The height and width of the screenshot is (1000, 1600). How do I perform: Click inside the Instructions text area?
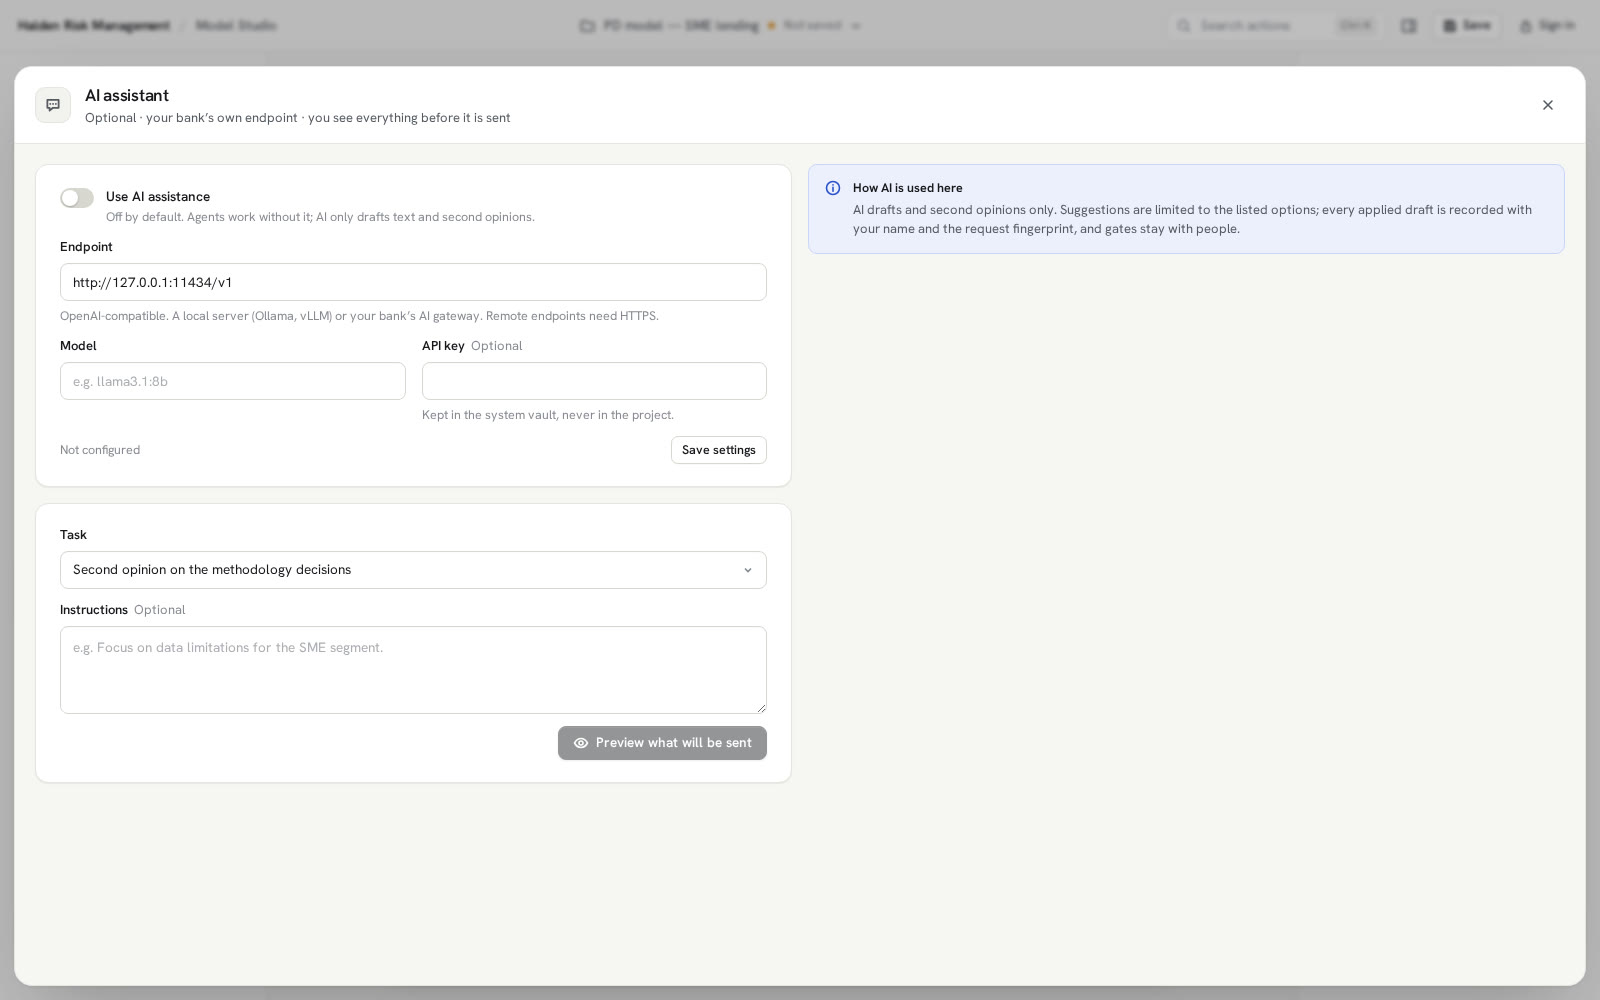(413, 670)
